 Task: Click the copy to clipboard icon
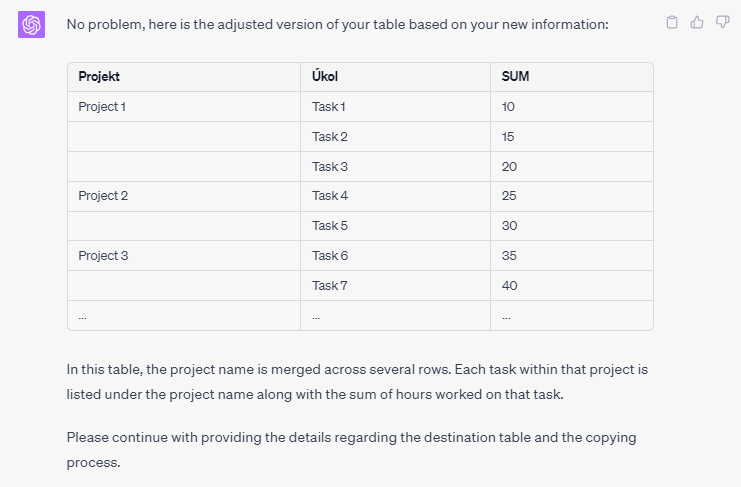pyautogui.click(x=672, y=22)
